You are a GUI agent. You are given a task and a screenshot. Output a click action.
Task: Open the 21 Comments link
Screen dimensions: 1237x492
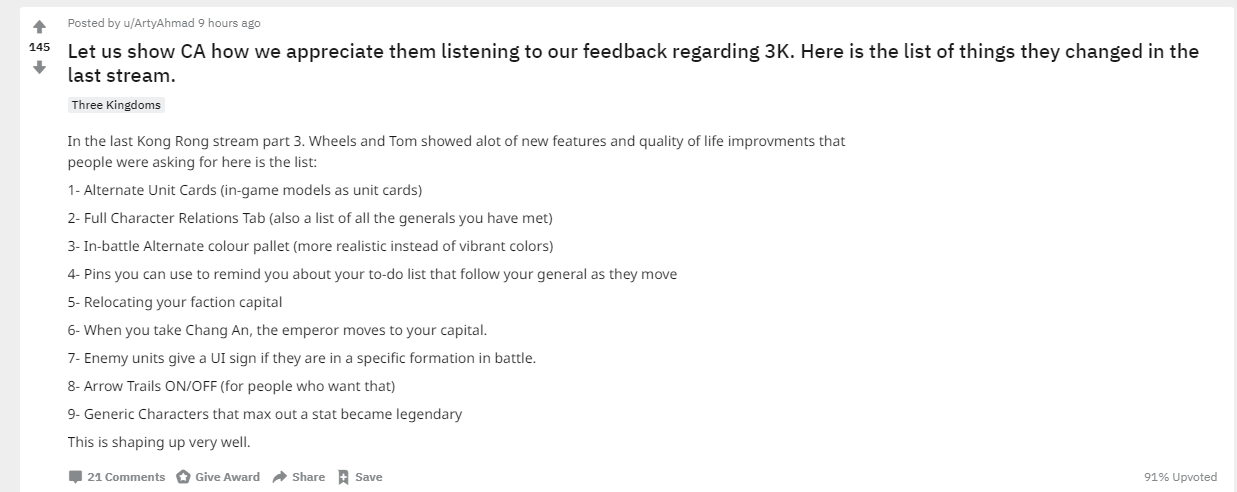point(126,477)
